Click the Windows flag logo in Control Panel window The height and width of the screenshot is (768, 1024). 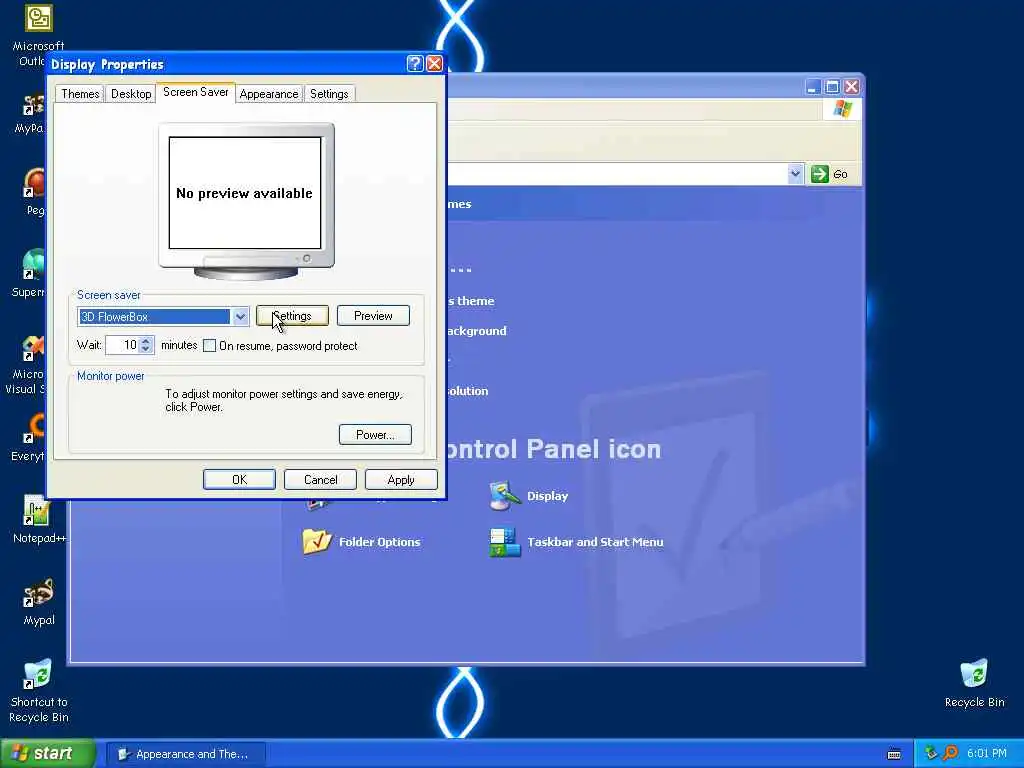842,109
